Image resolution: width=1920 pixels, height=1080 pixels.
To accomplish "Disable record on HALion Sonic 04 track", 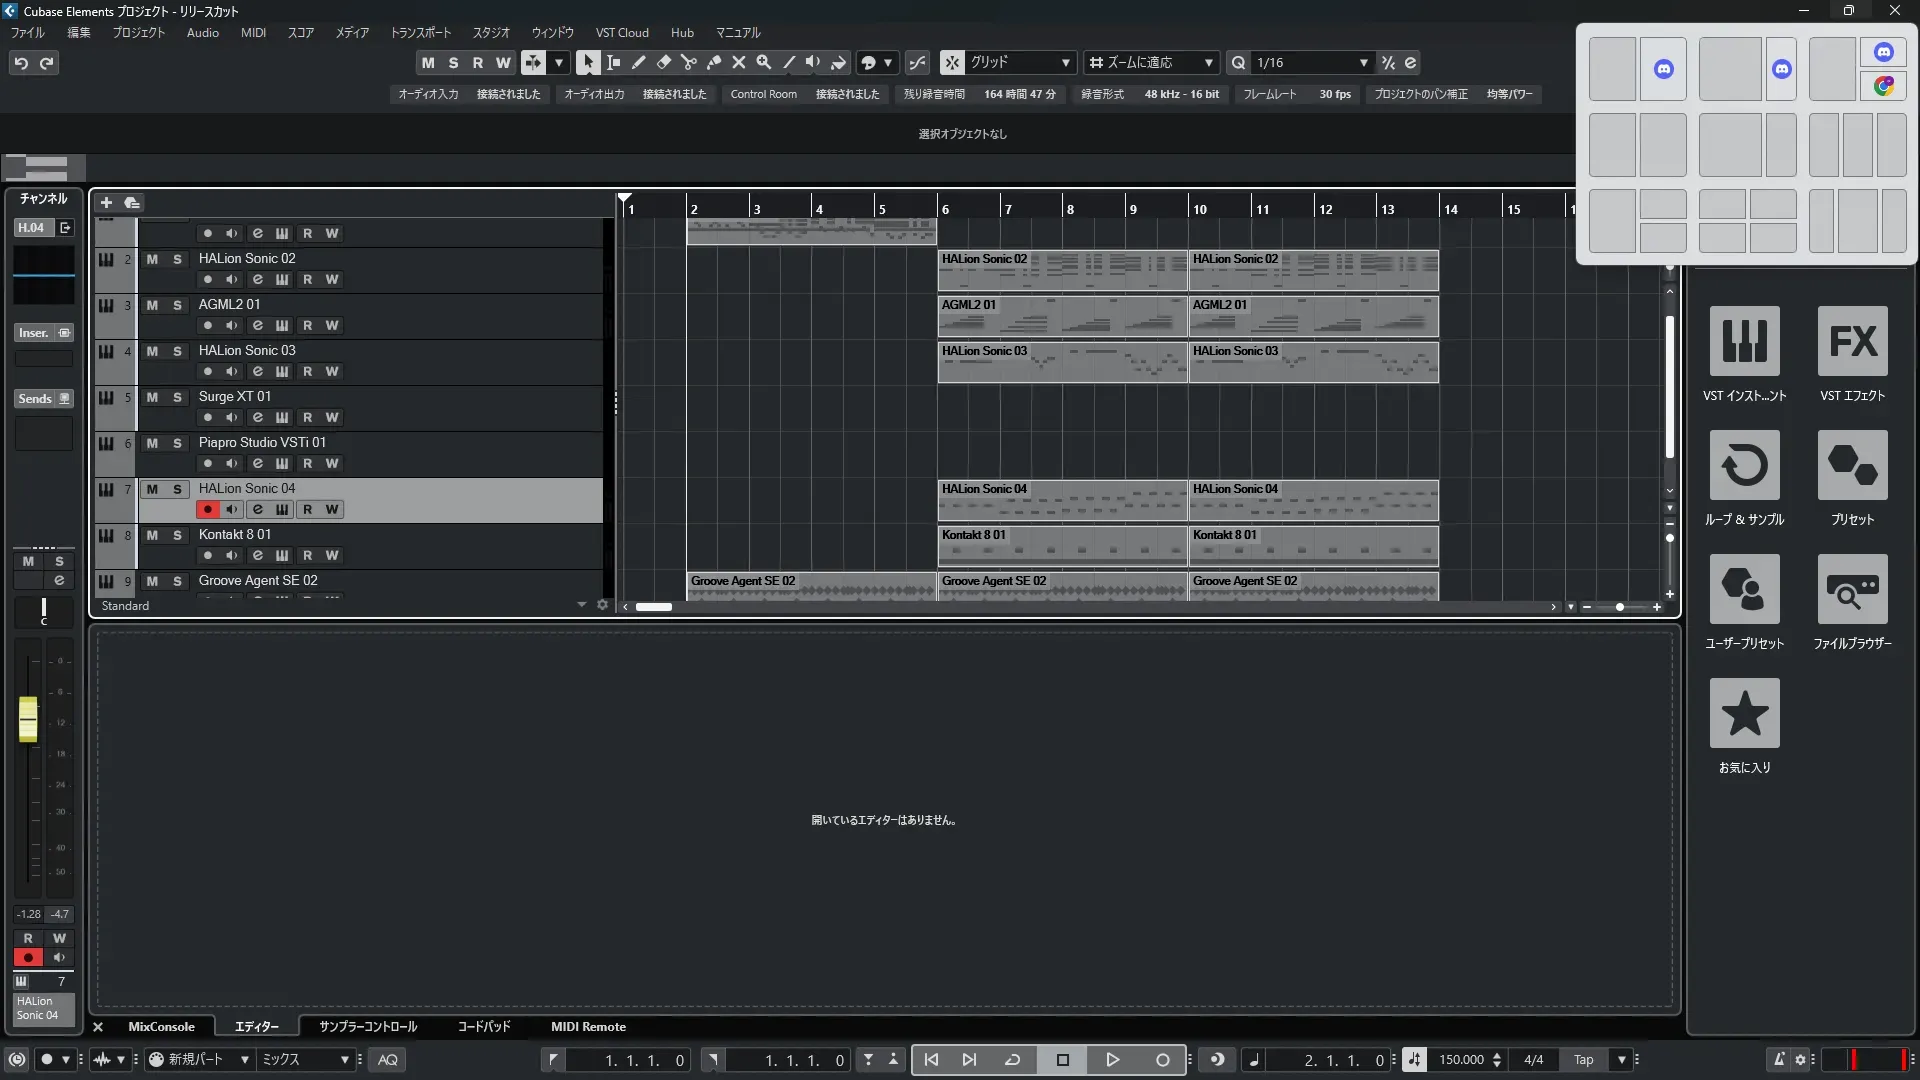I will tap(208, 509).
